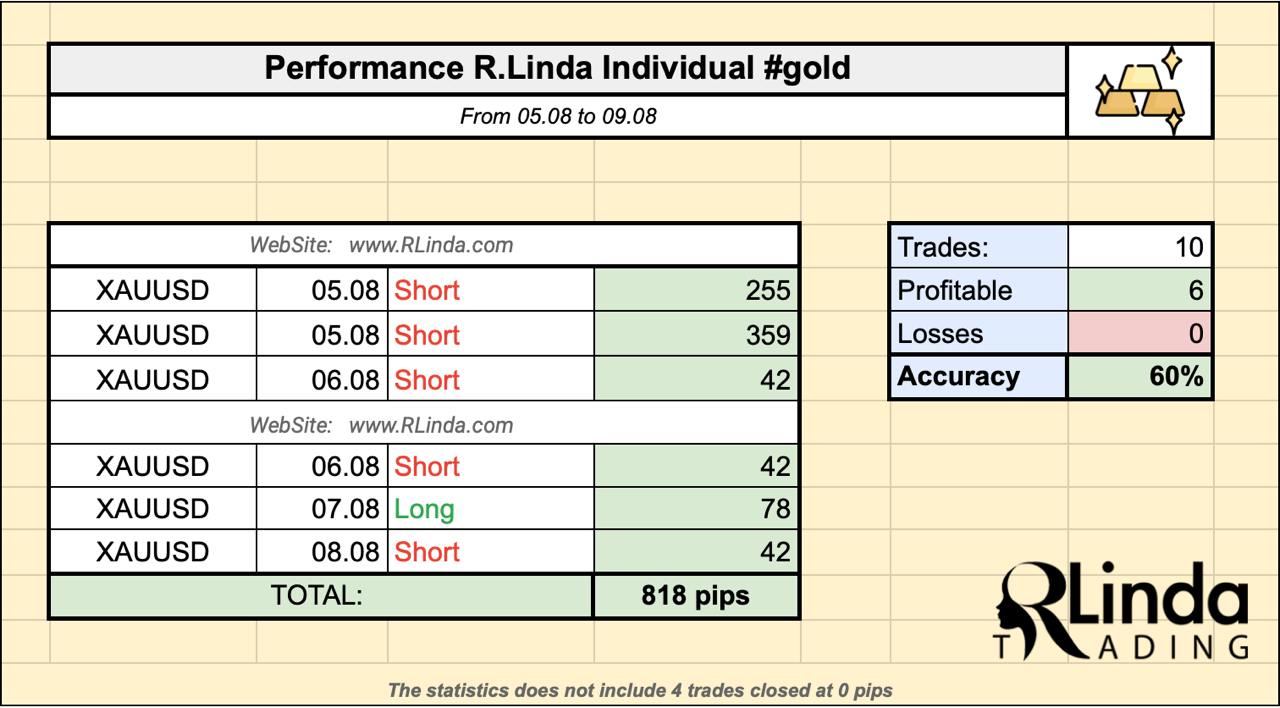
Task: Select the Performance R.Linda Individual #gold title
Action: click(x=557, y=68)
